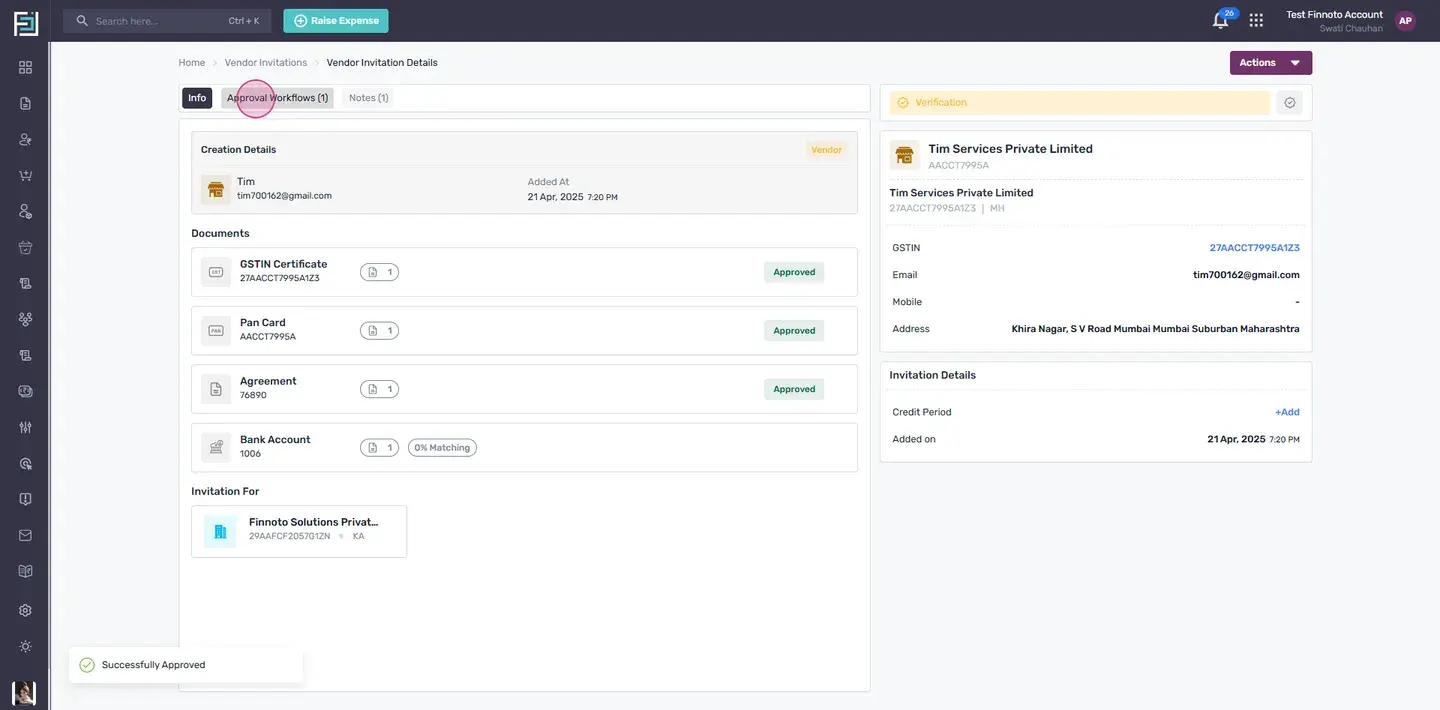Open the dashboard grid icon in sidebar

26,67
